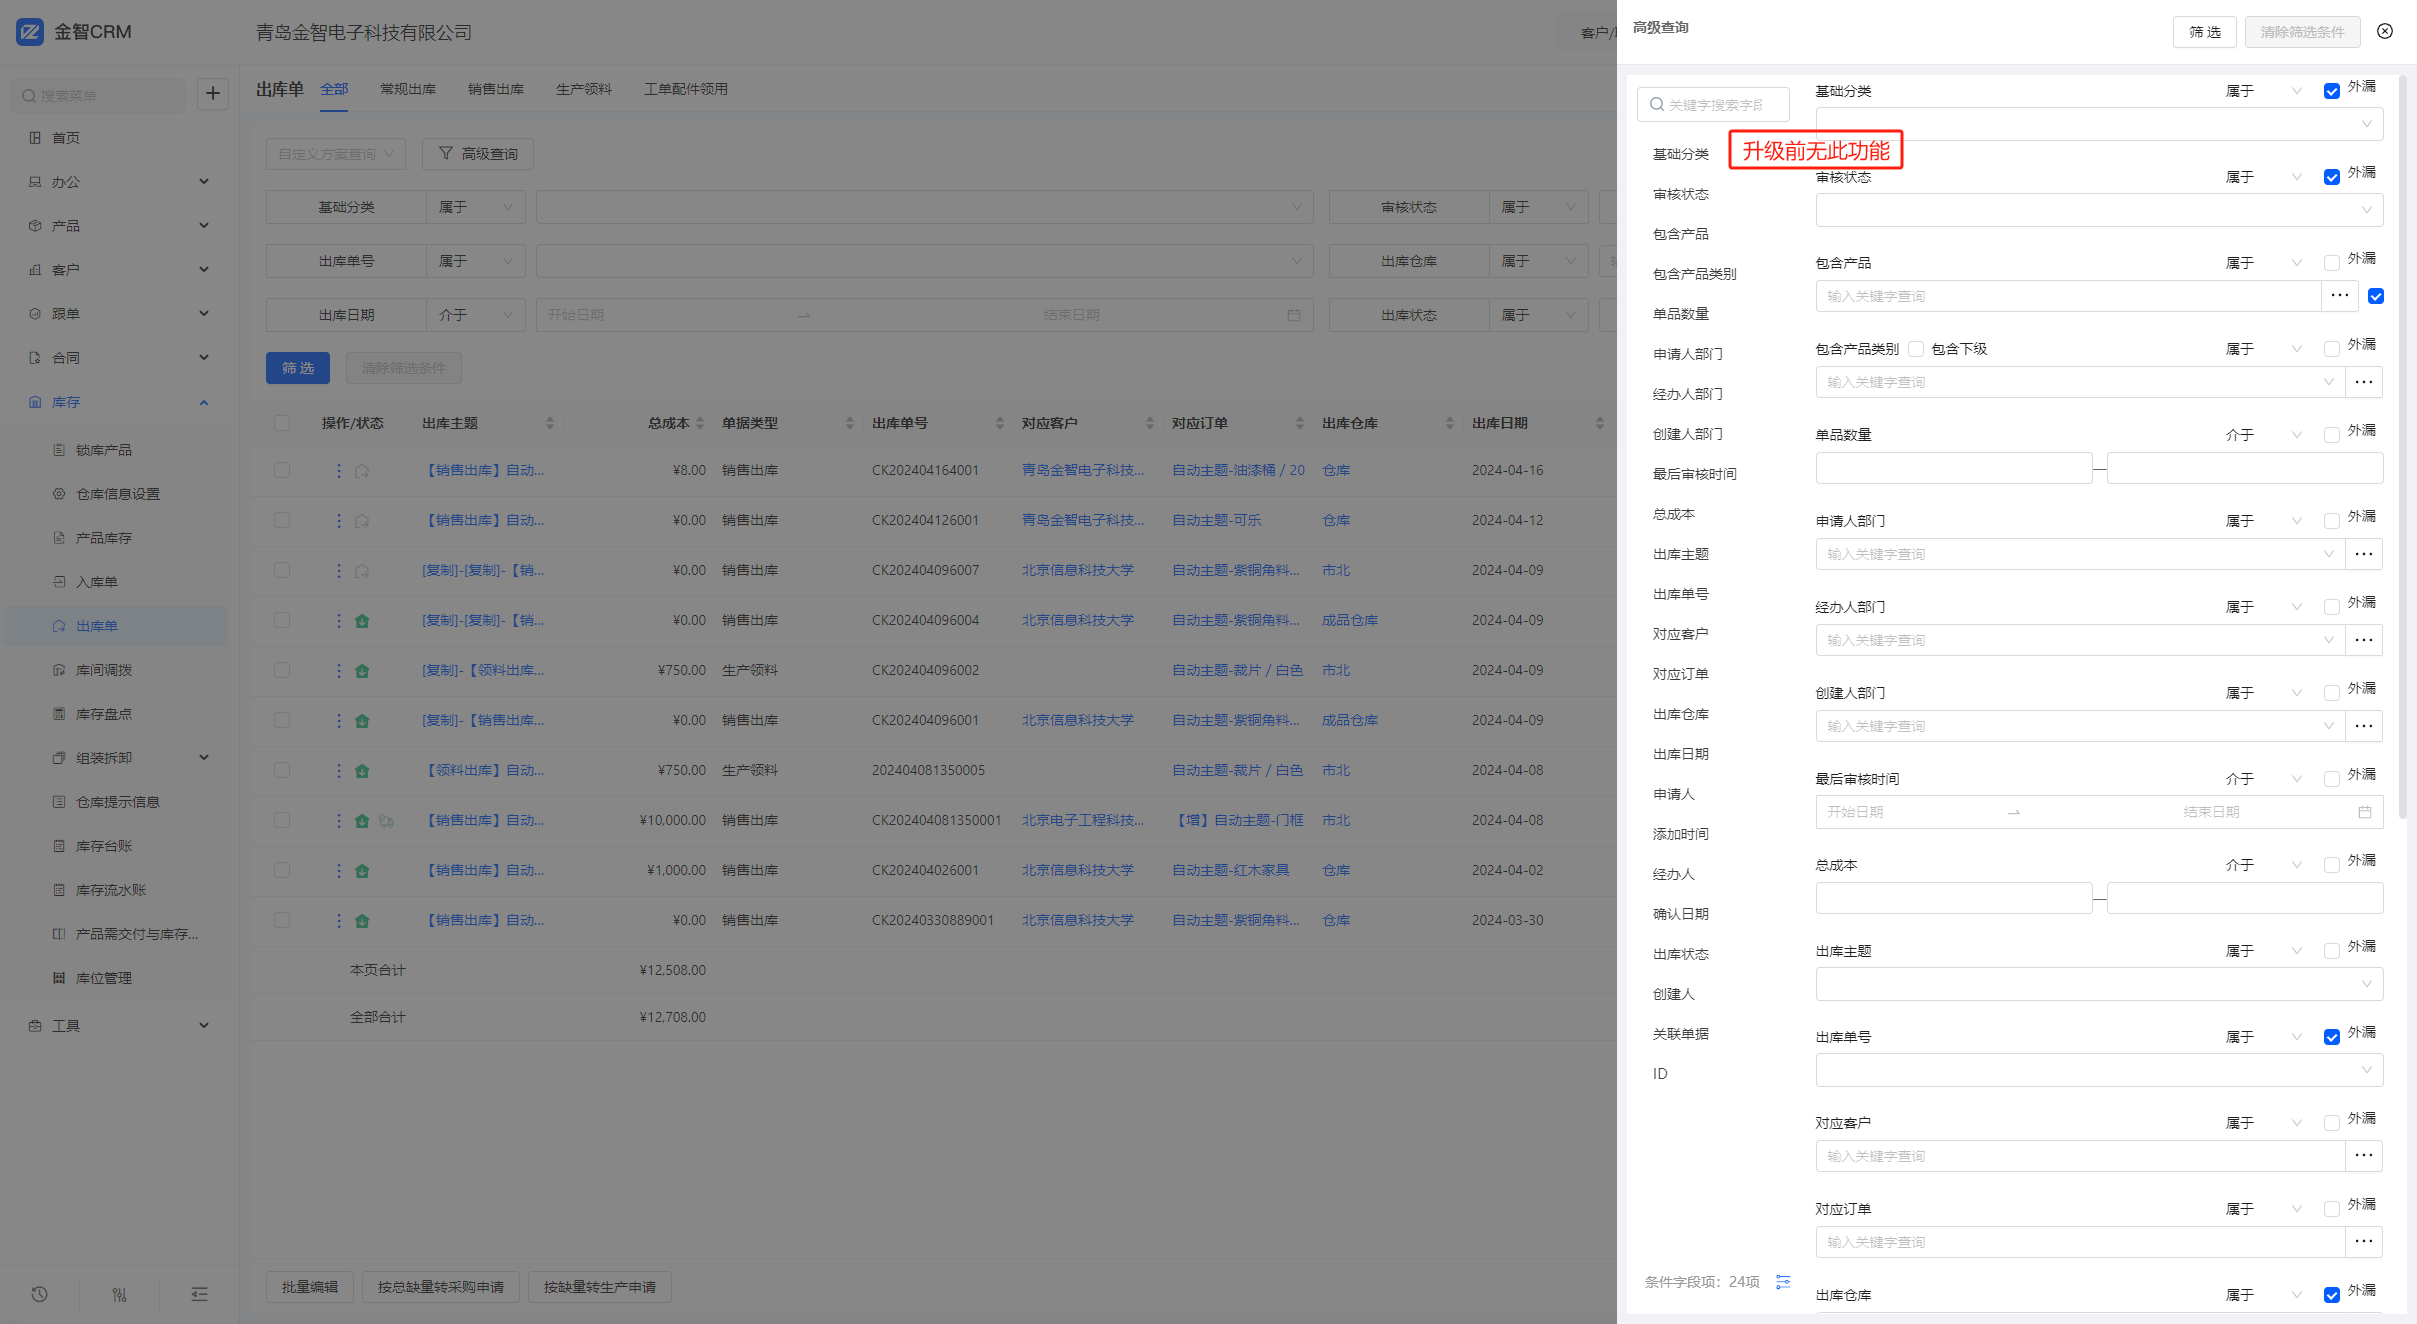
Task: Uncheck 外漏 checkbox for 基础分类
Action: [x=2331, y=92]
